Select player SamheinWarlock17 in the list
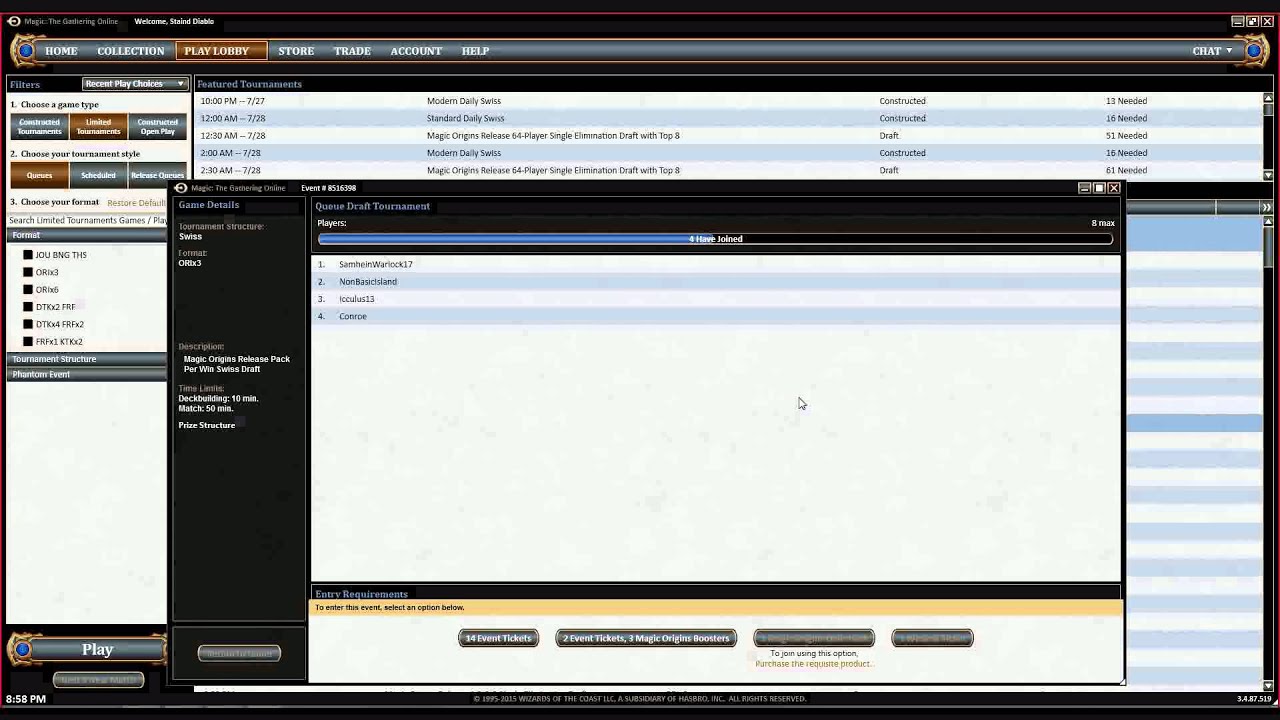 coord(715,264)
